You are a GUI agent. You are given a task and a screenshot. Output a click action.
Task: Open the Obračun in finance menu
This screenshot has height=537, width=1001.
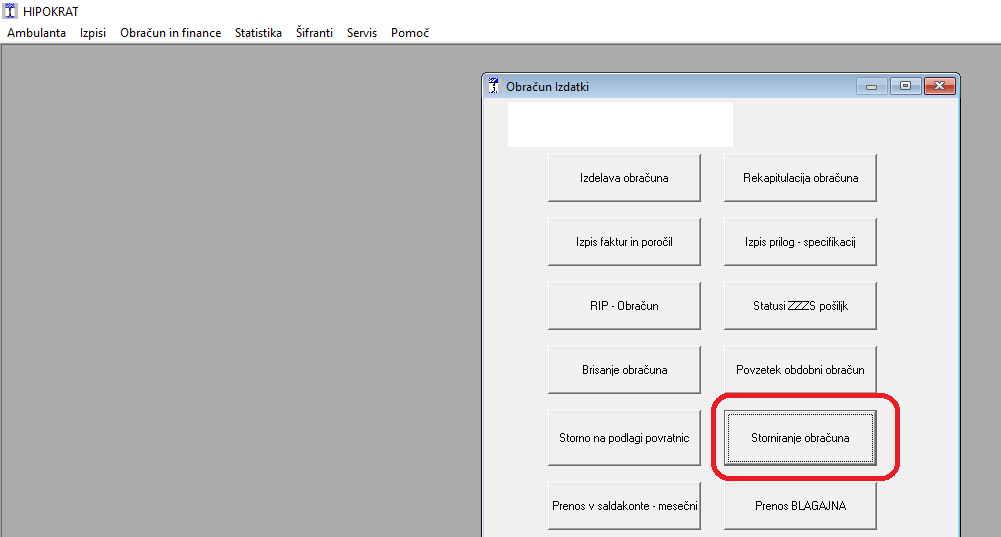pos(170,33)
